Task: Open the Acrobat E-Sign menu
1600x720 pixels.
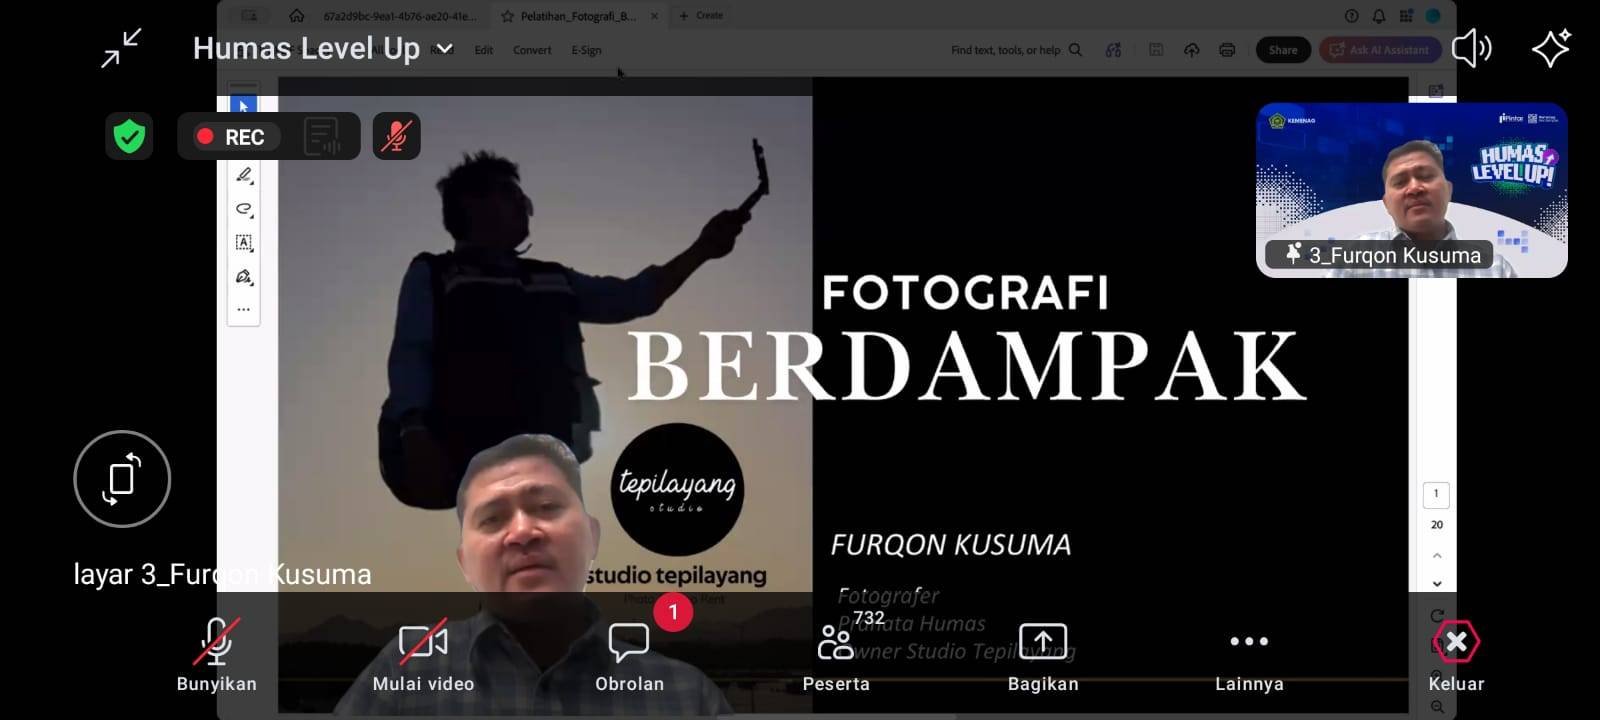Action: tap(586, 50)
